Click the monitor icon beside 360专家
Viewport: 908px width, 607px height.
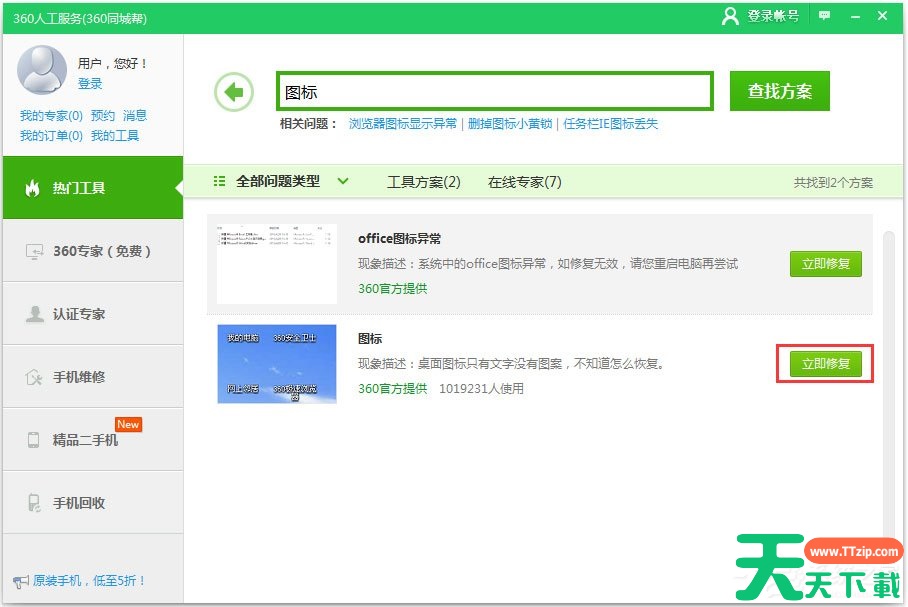(x=33, y=251)
